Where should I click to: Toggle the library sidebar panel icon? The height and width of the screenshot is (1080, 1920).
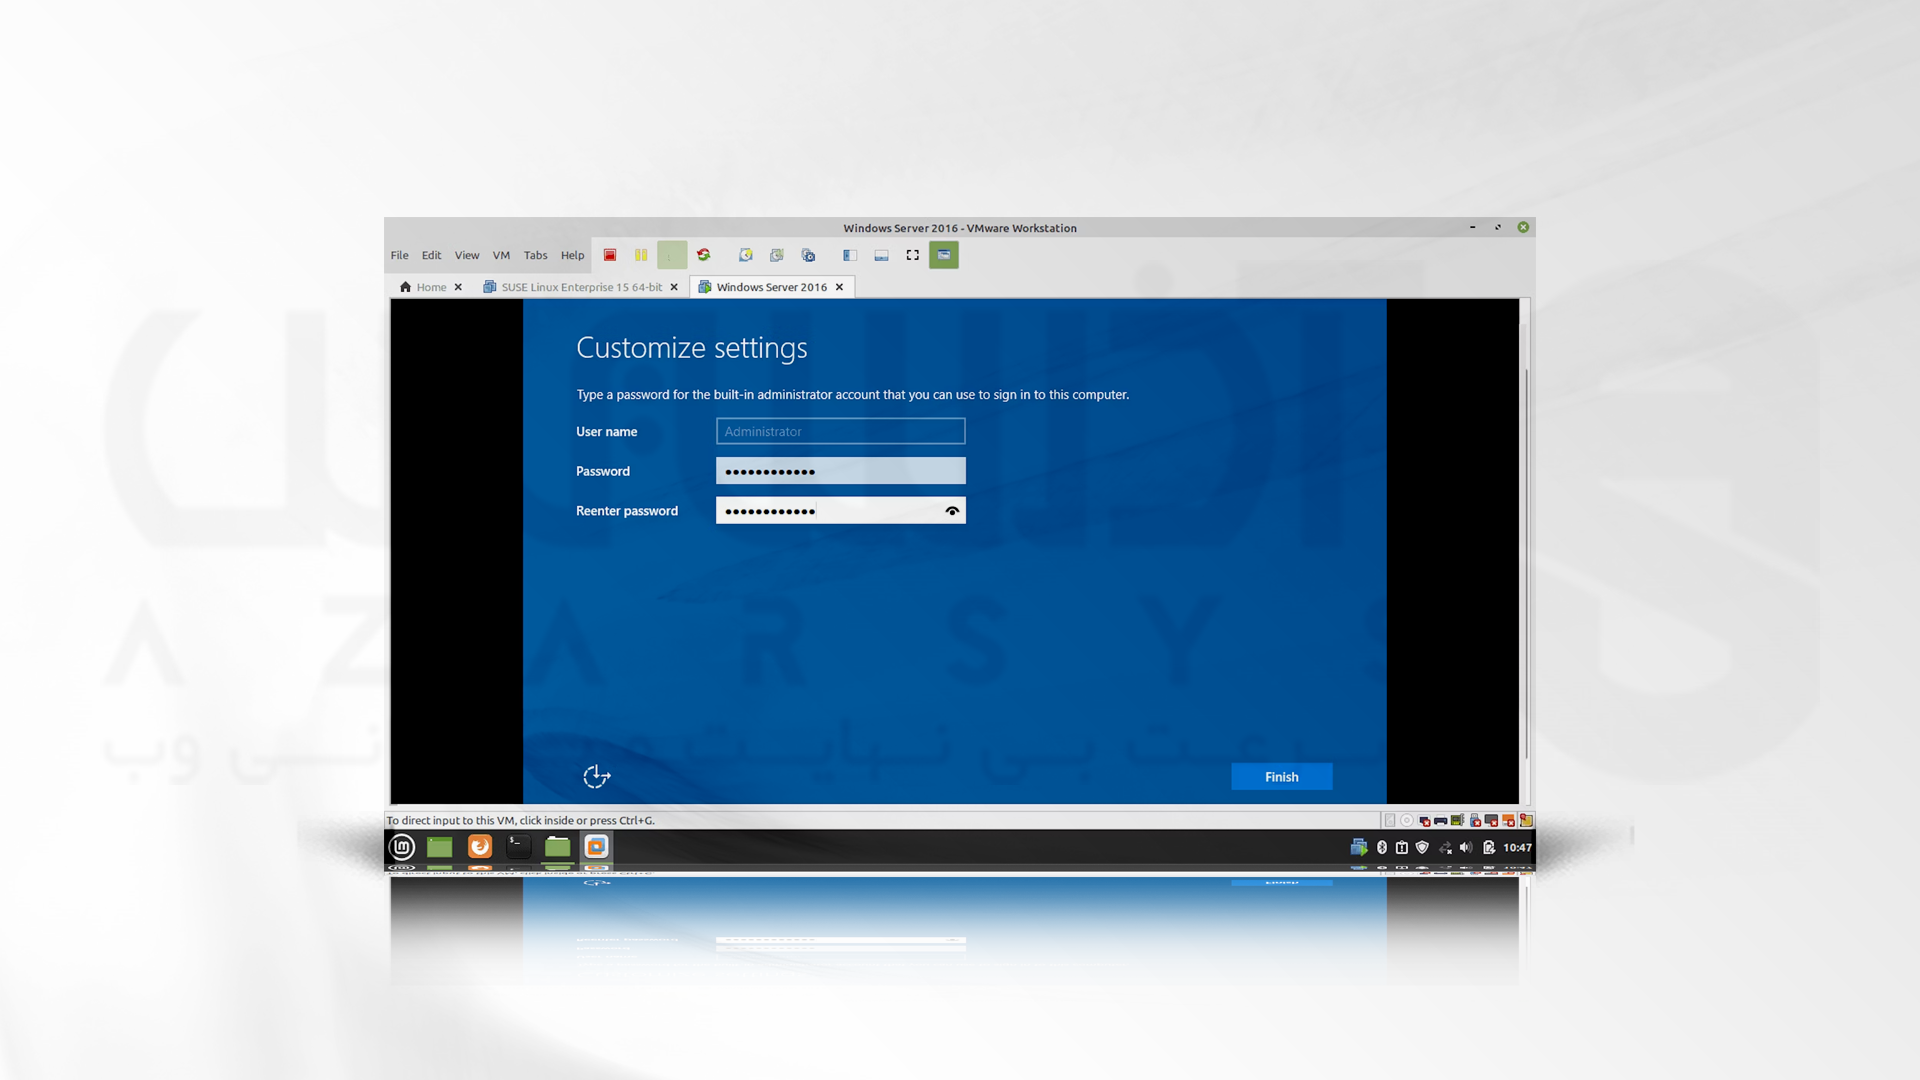pos(850,255)
